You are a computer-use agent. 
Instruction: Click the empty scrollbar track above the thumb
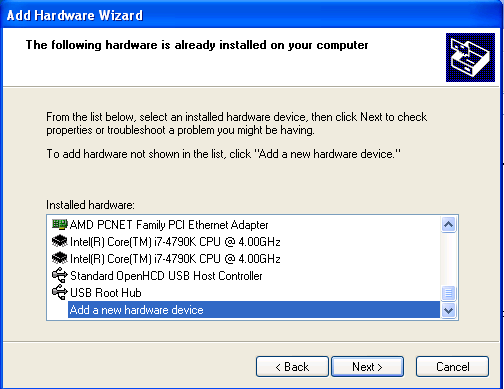pos(448,259)
